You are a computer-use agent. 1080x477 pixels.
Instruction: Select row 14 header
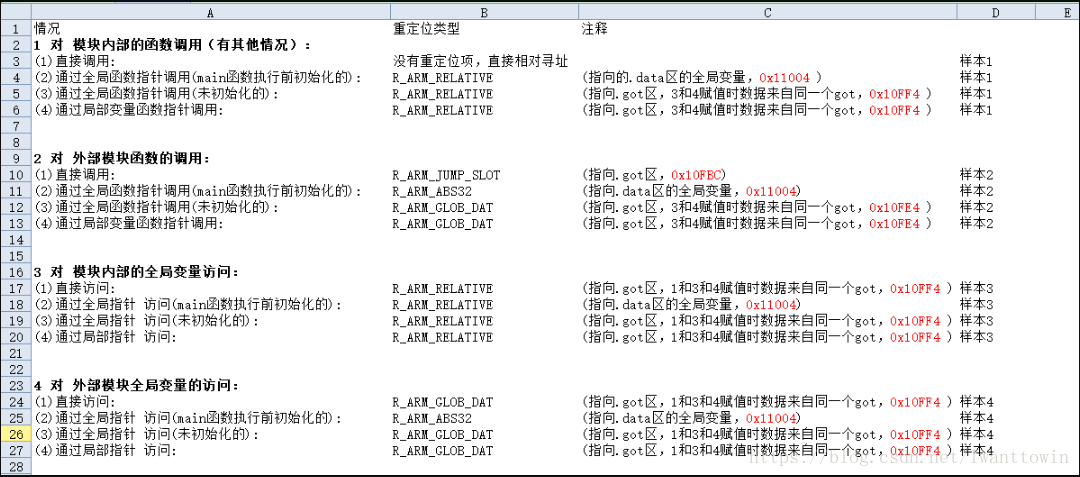pos(16,240)
